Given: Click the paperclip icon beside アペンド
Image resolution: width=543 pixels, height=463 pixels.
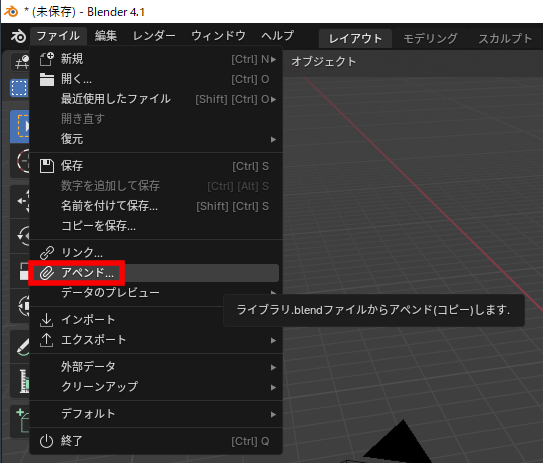Looking at the screenshot, I should 46,273.
